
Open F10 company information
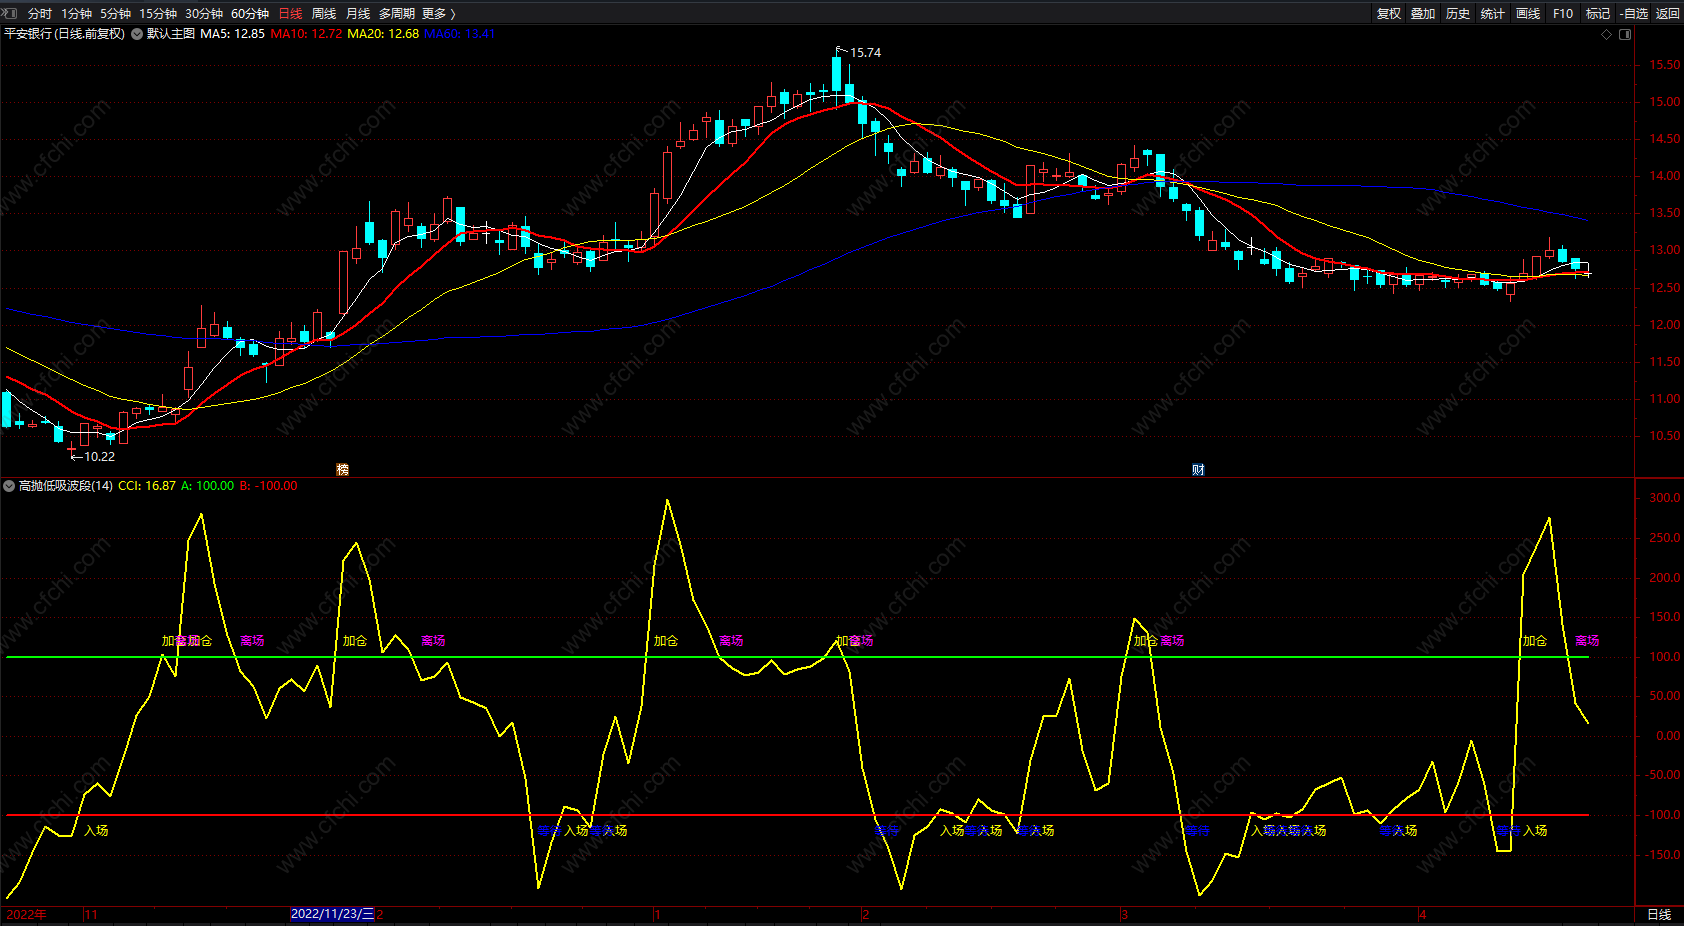(1563, 13)
